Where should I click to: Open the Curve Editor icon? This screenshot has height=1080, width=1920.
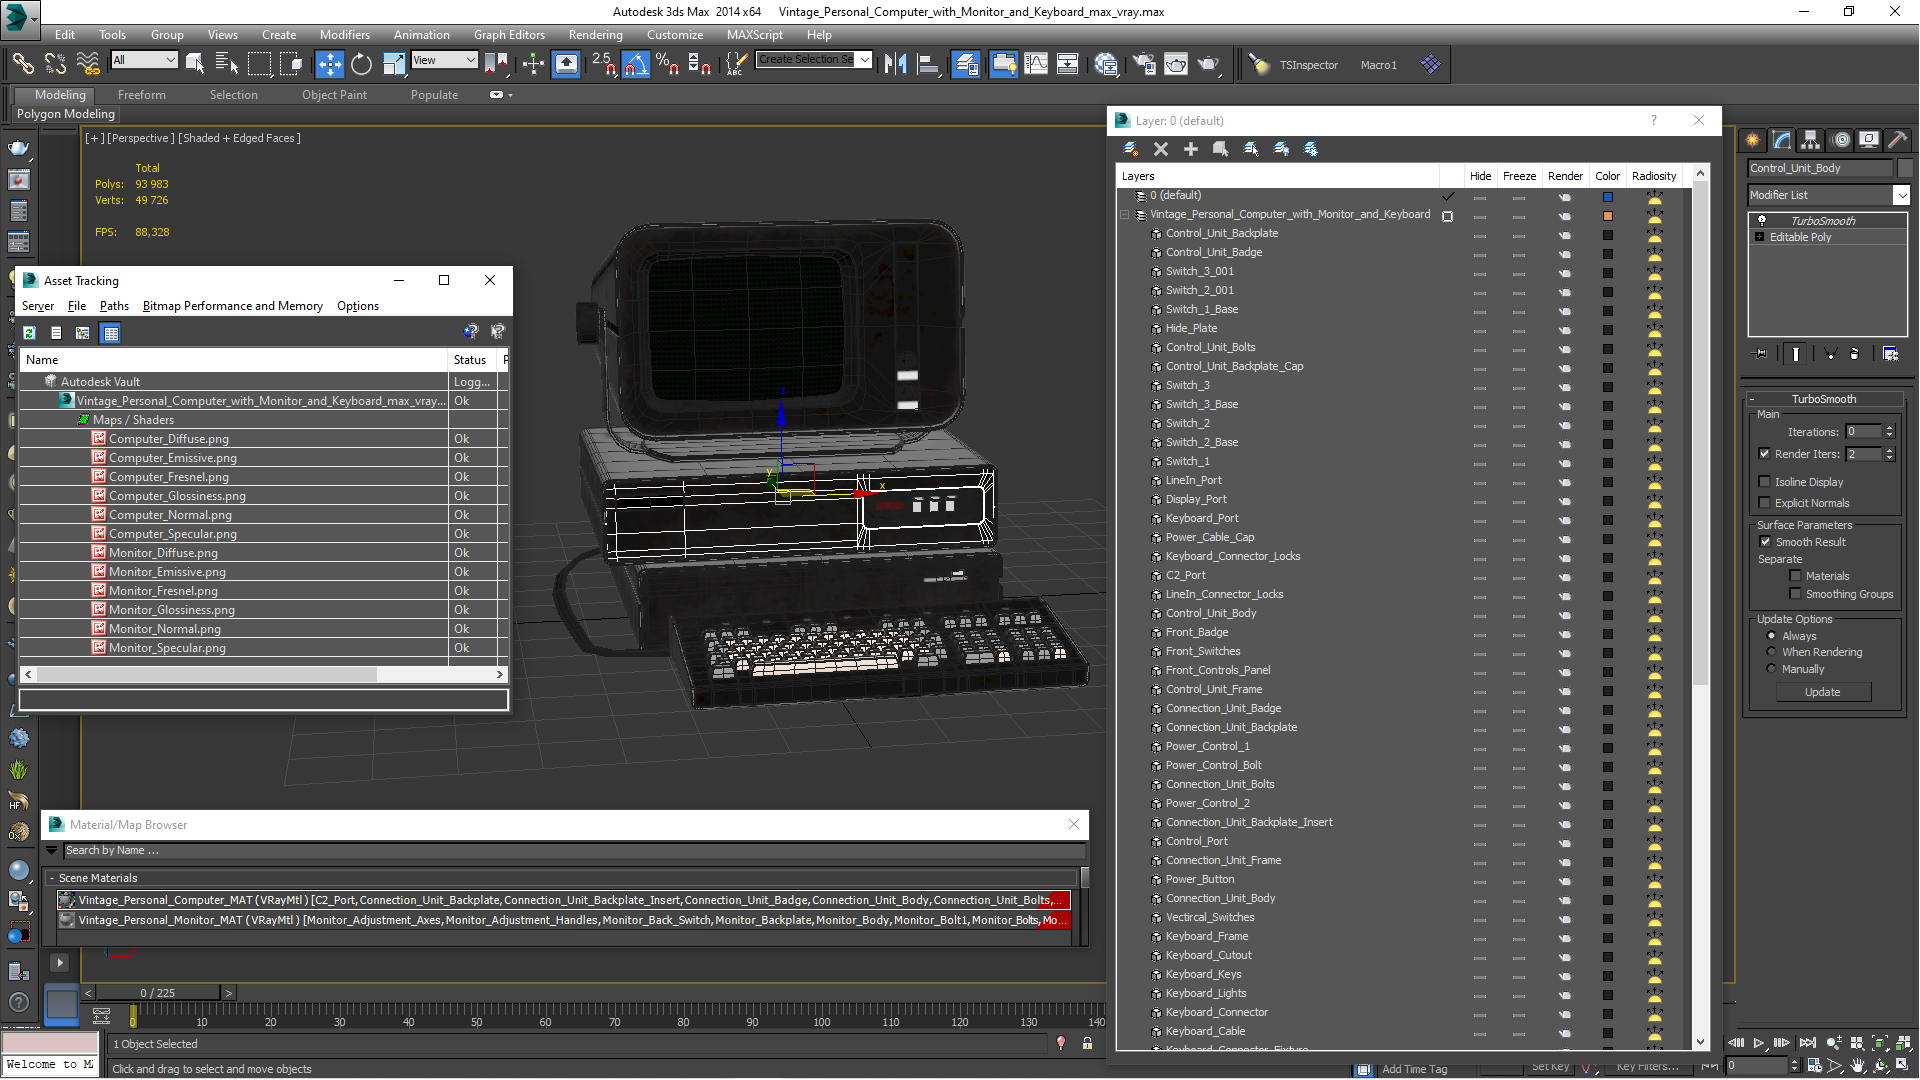(x=1036, y=64)
